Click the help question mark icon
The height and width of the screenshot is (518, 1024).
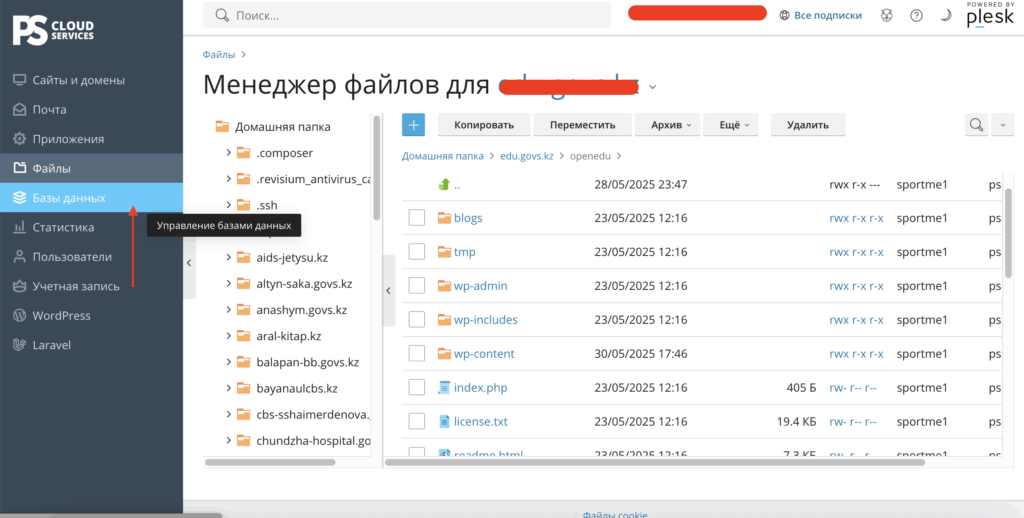(x=916, y=15)
